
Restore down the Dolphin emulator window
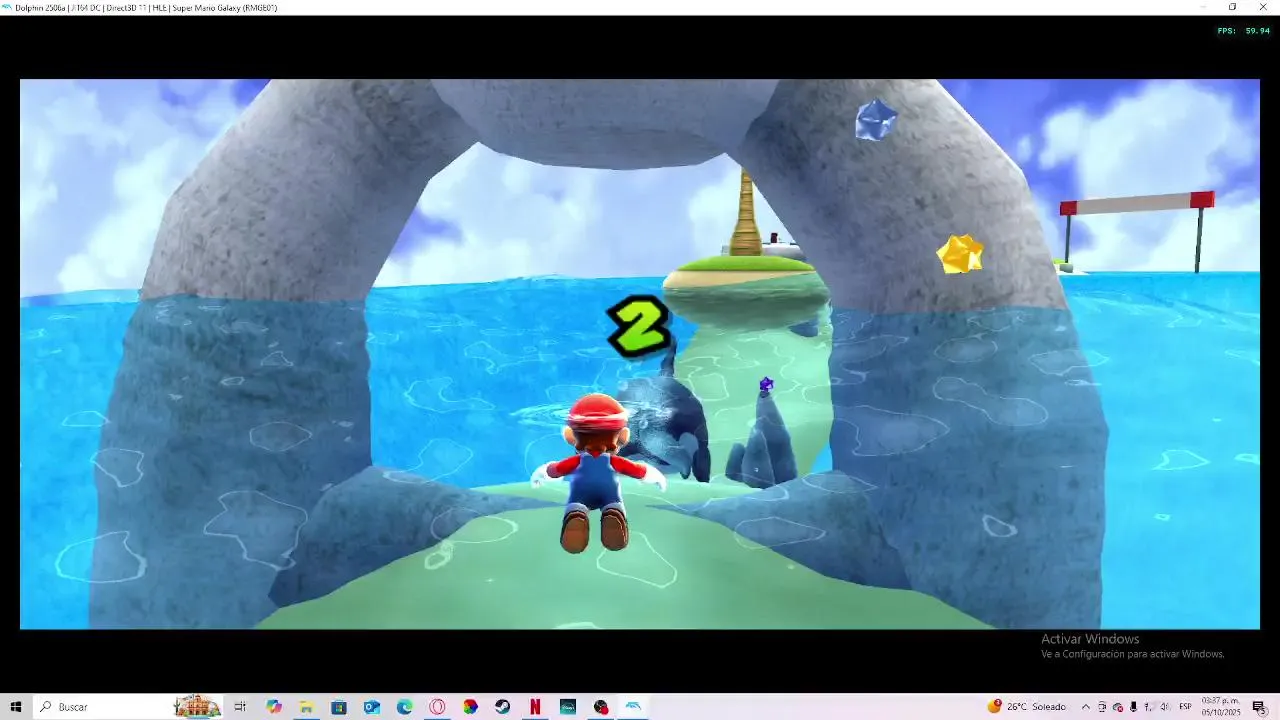click(x=1232, y=7)
